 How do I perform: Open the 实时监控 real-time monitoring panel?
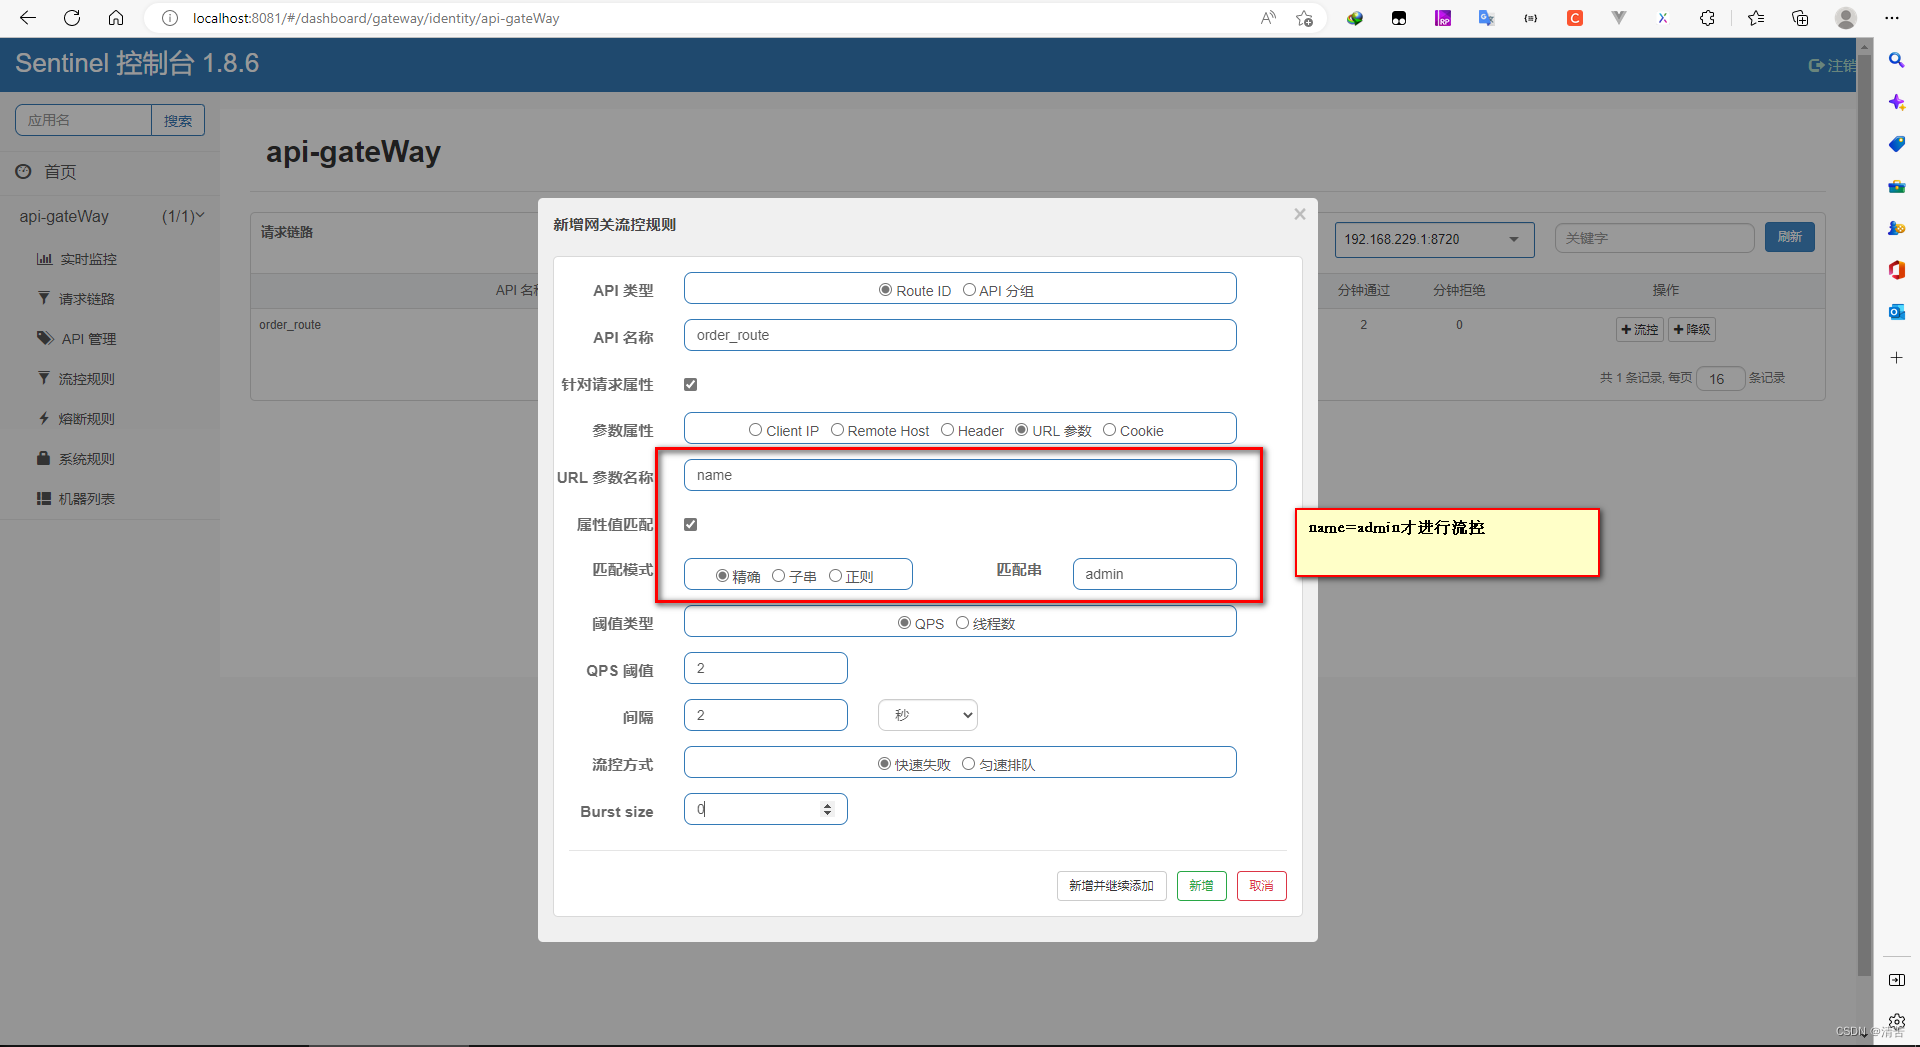click(86, 258)
